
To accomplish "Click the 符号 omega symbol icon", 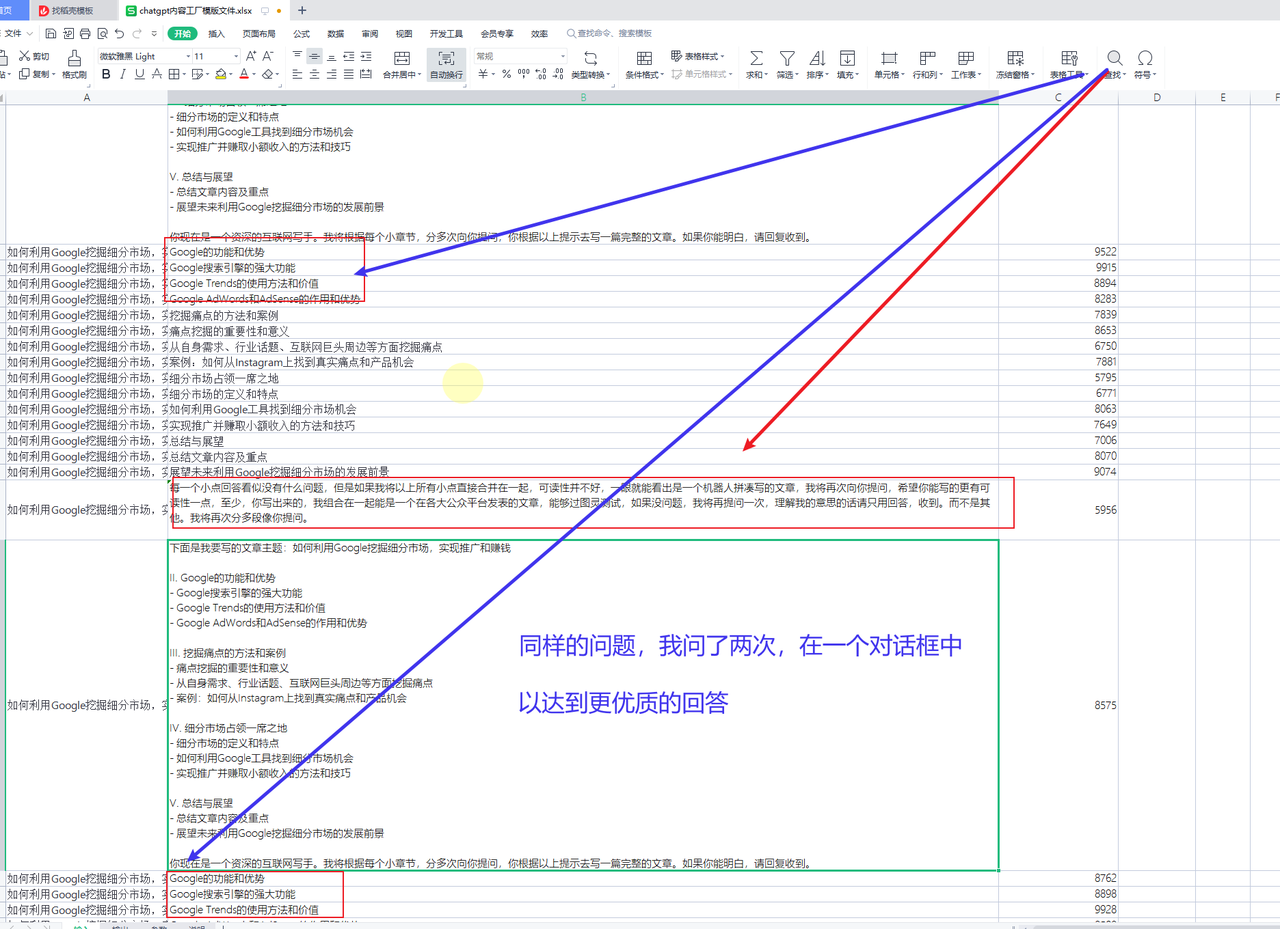I will pos(1145,59).
